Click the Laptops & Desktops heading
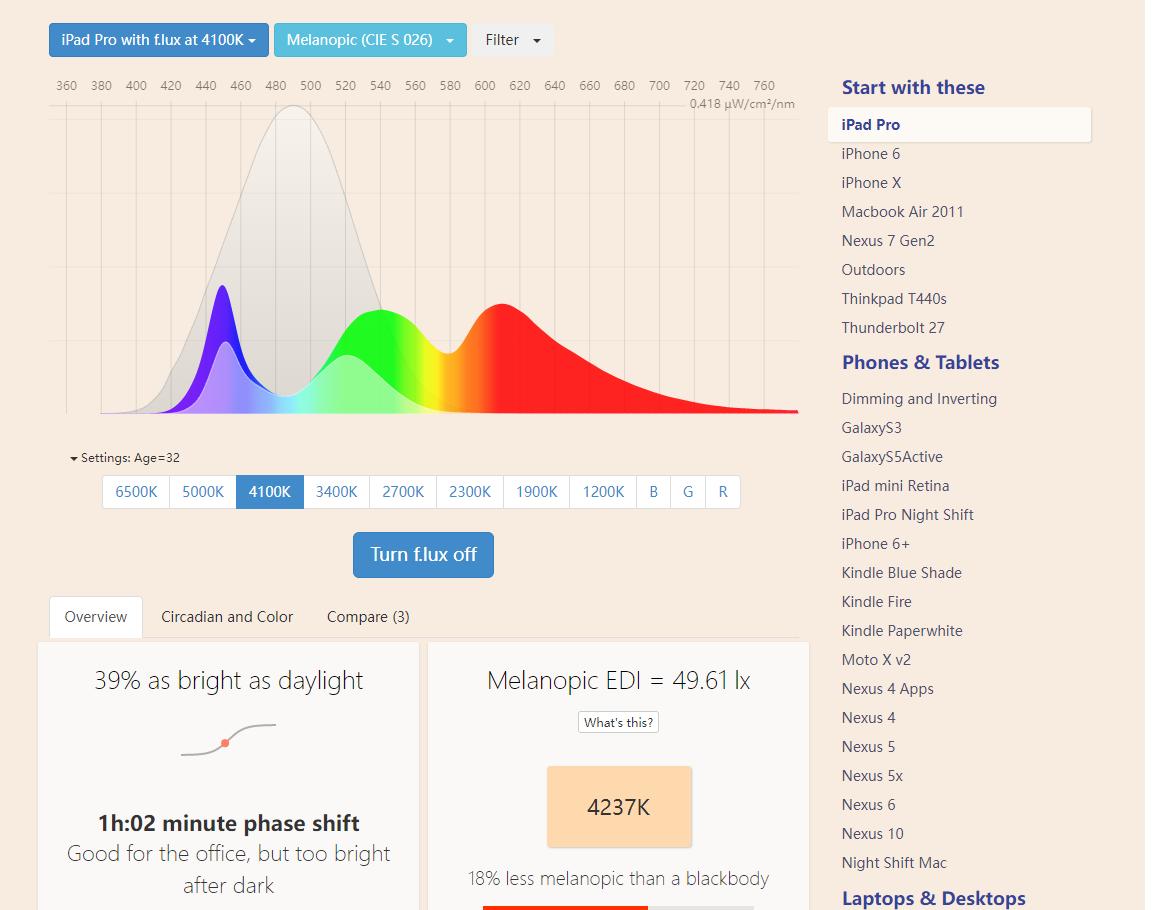The height and width of the screenshot is (910, 1152). pos(934,898)
